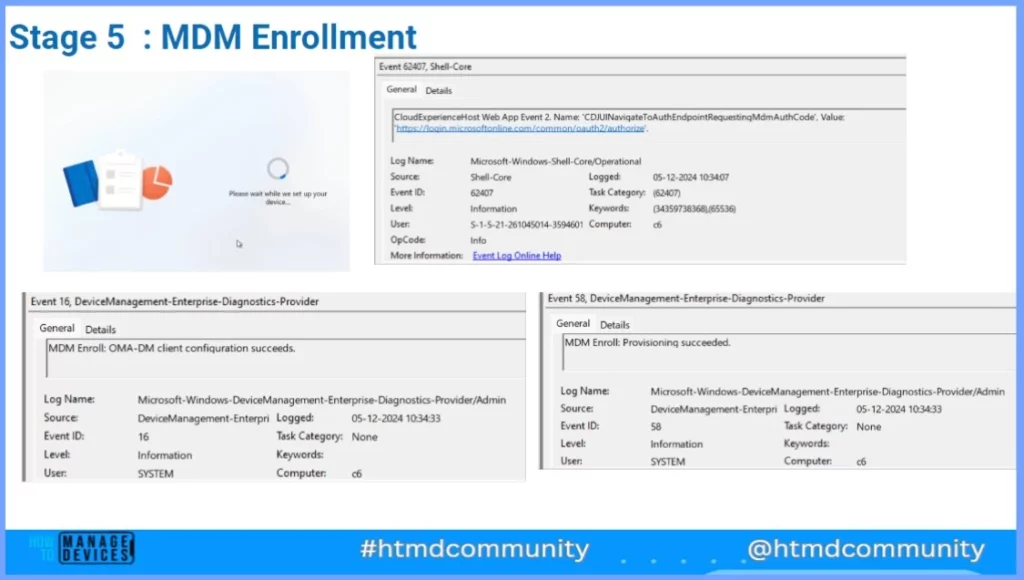Select Level 'Information' in Event 58

click(x=677, y=444)
